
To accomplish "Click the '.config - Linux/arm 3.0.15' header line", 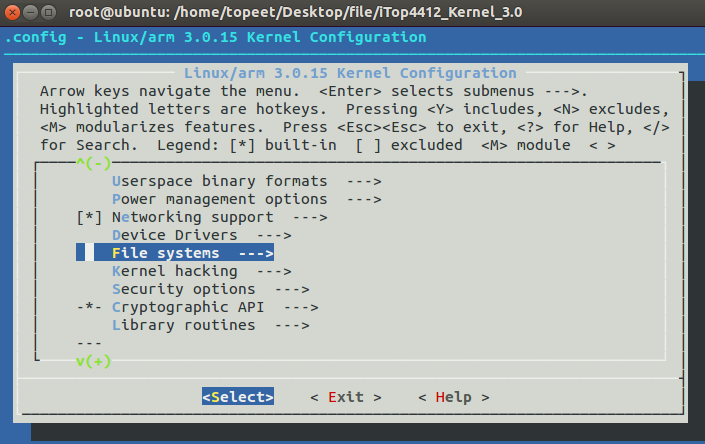I will (215, 37).
